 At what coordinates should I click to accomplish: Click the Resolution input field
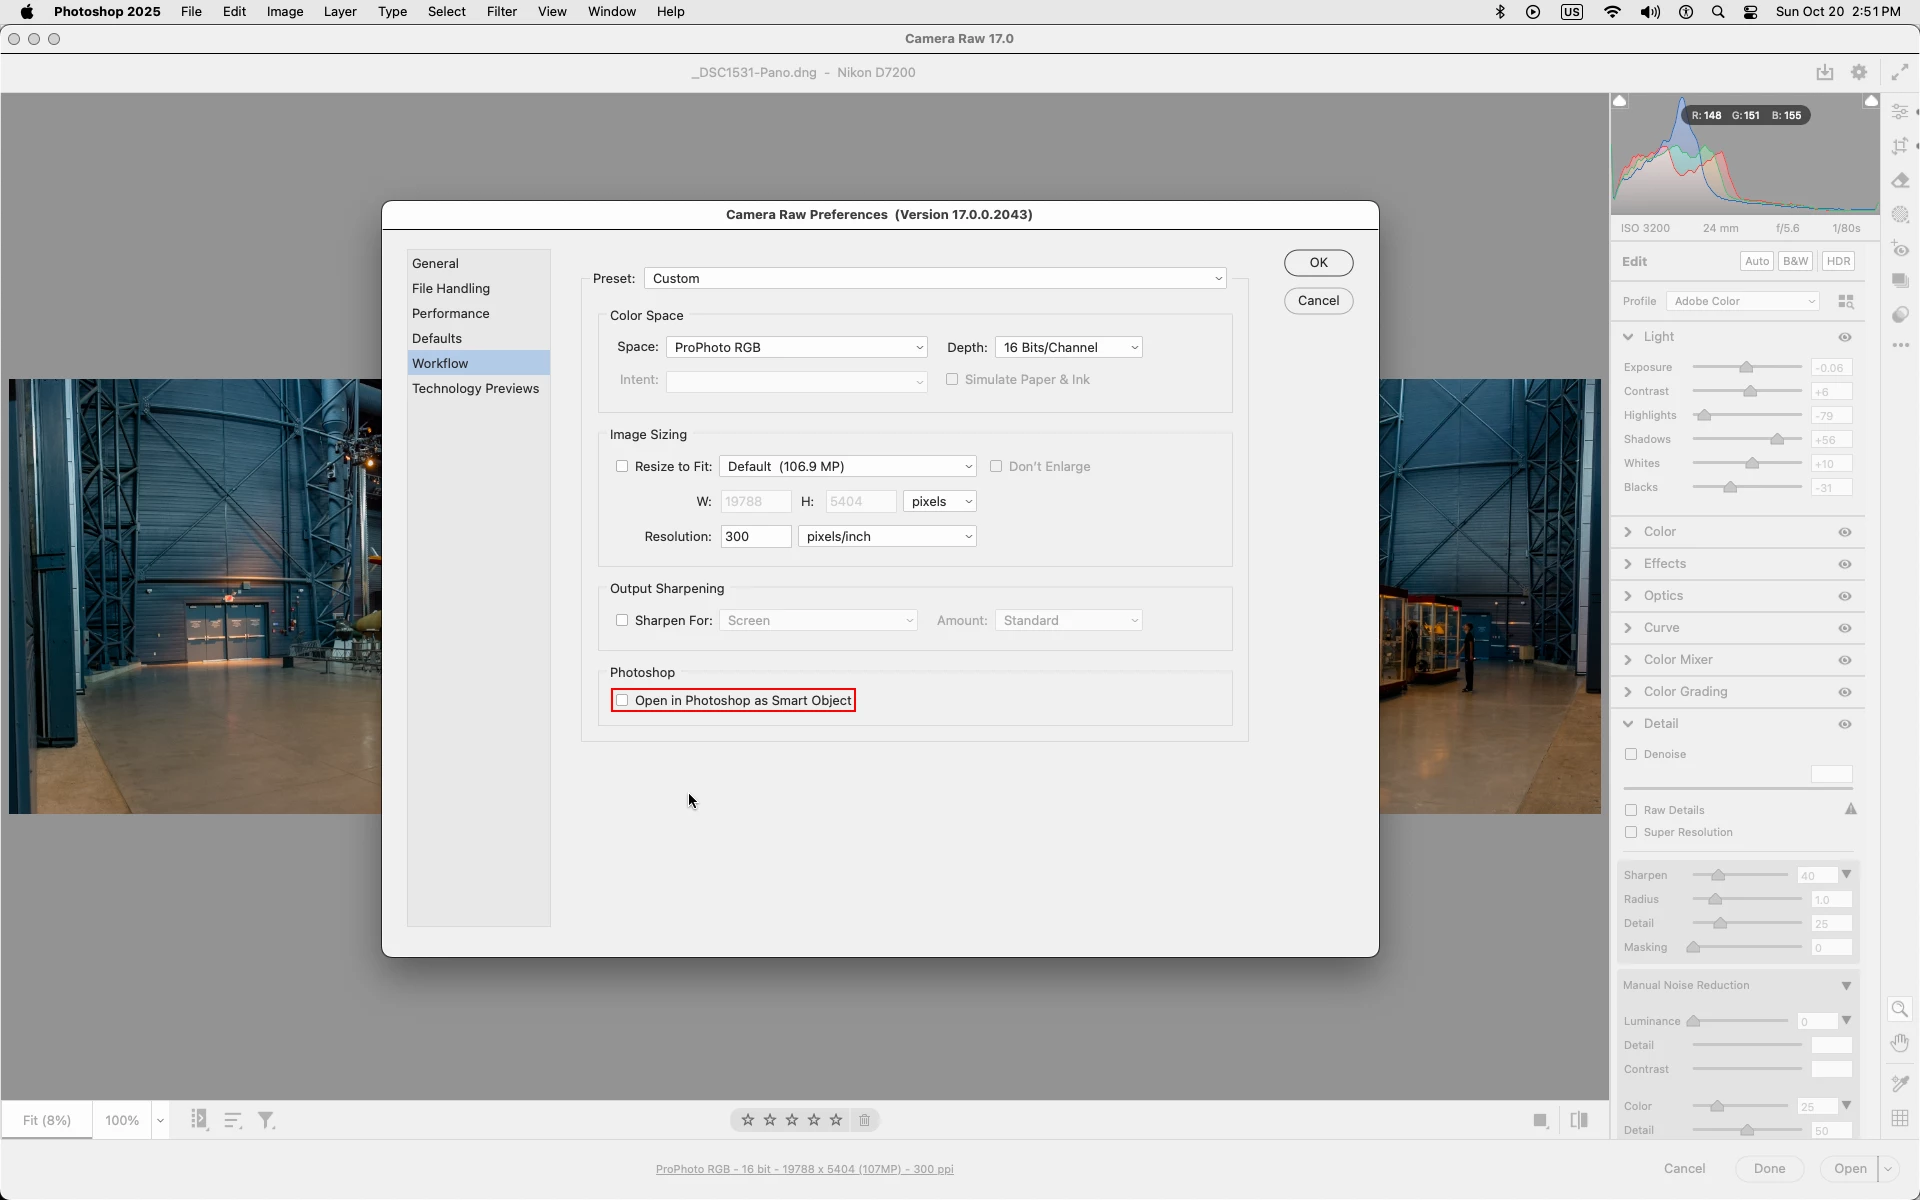(x=755, y=536)
